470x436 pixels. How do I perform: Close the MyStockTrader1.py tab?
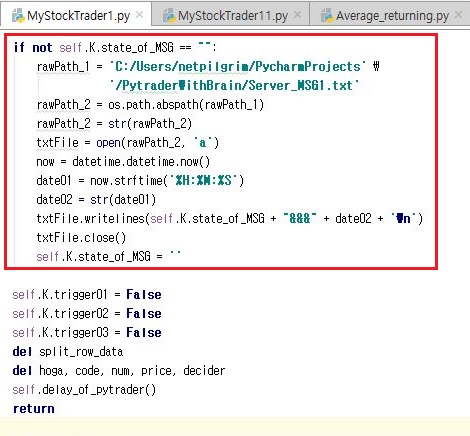pyautogui.click(x=140, y=15)
